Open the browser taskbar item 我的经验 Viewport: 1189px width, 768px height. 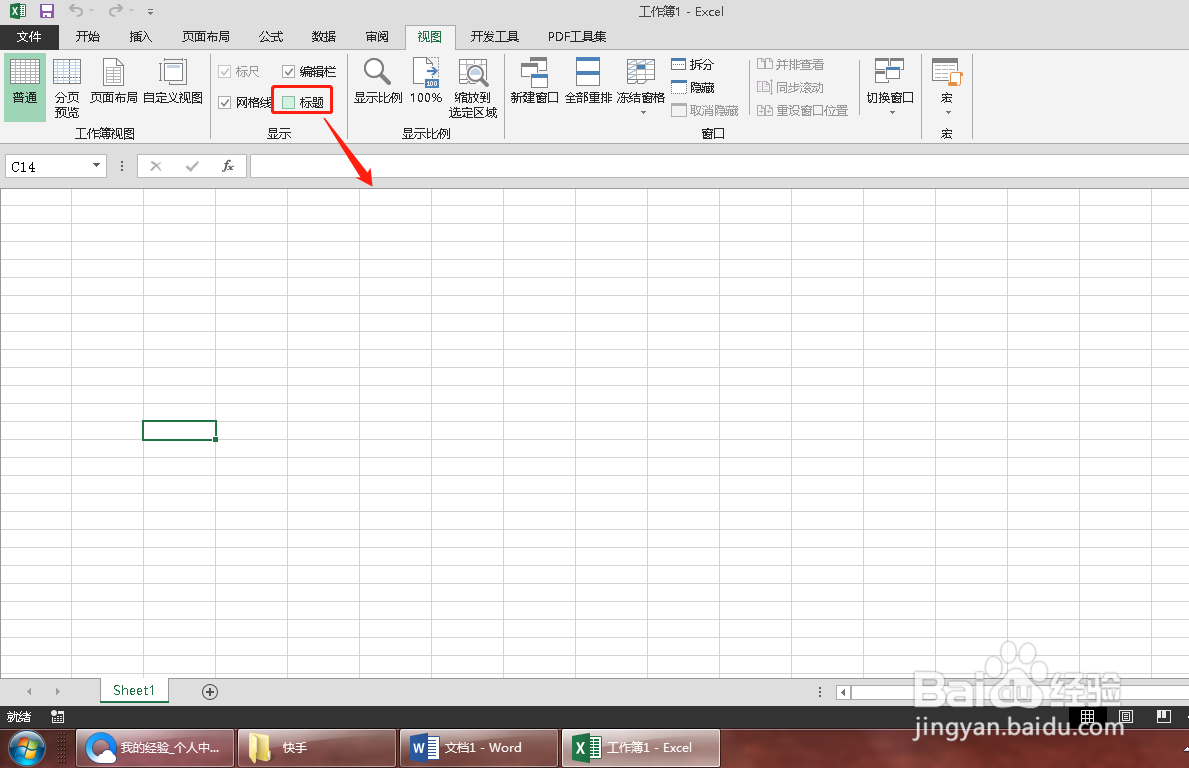(155, 748)
